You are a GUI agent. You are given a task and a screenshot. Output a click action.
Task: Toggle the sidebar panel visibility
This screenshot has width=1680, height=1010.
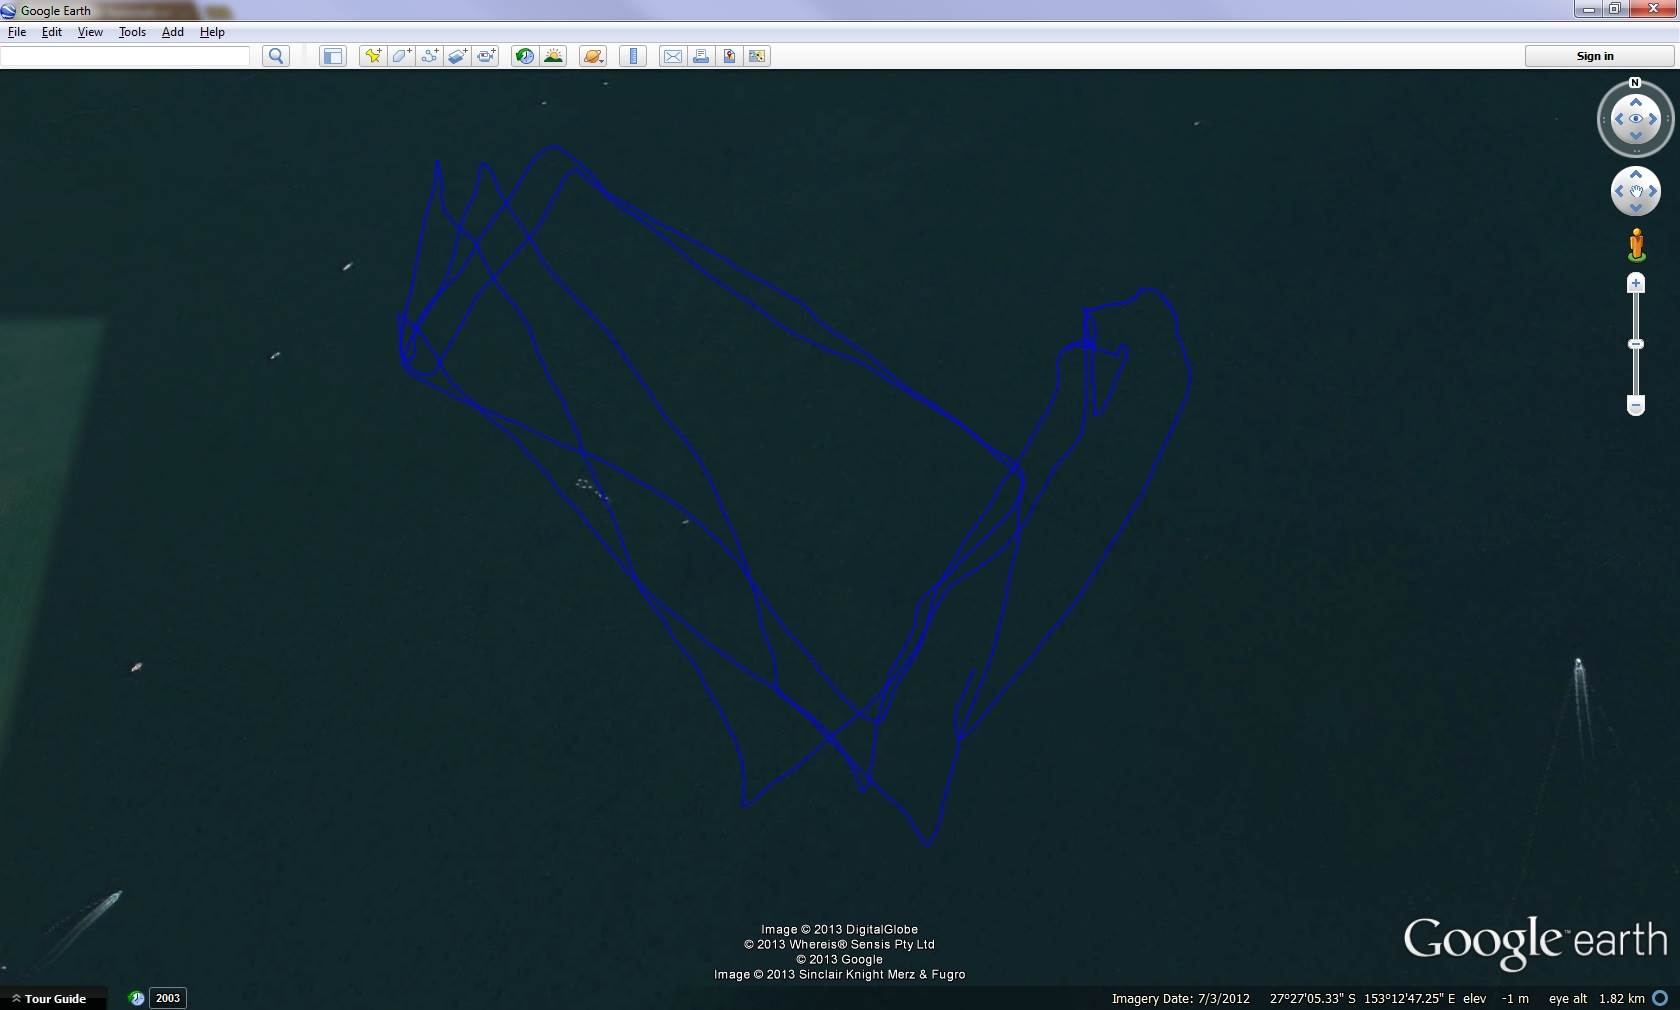pyautogui.click(x=332, y=56)
